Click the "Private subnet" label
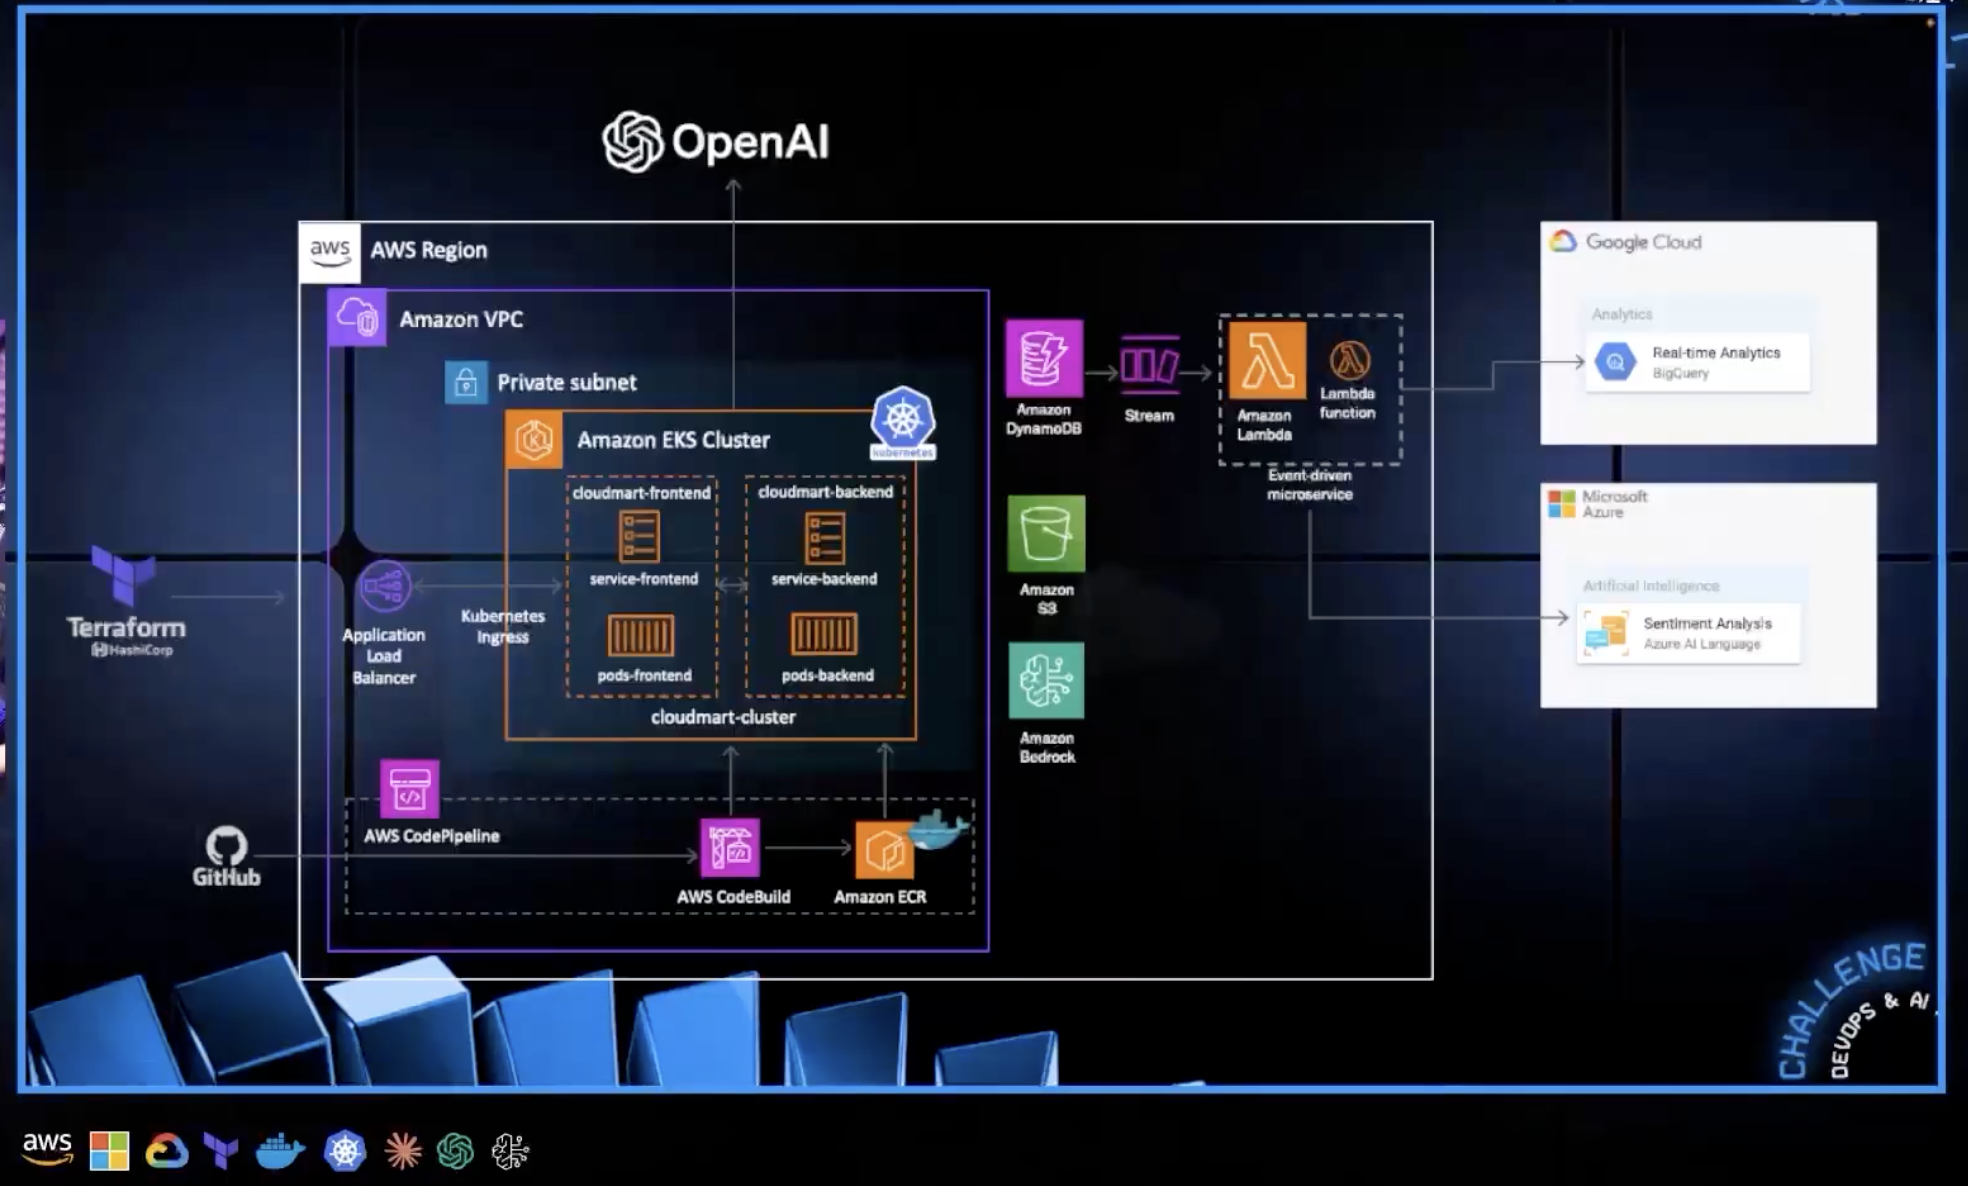 pos(567,382)
